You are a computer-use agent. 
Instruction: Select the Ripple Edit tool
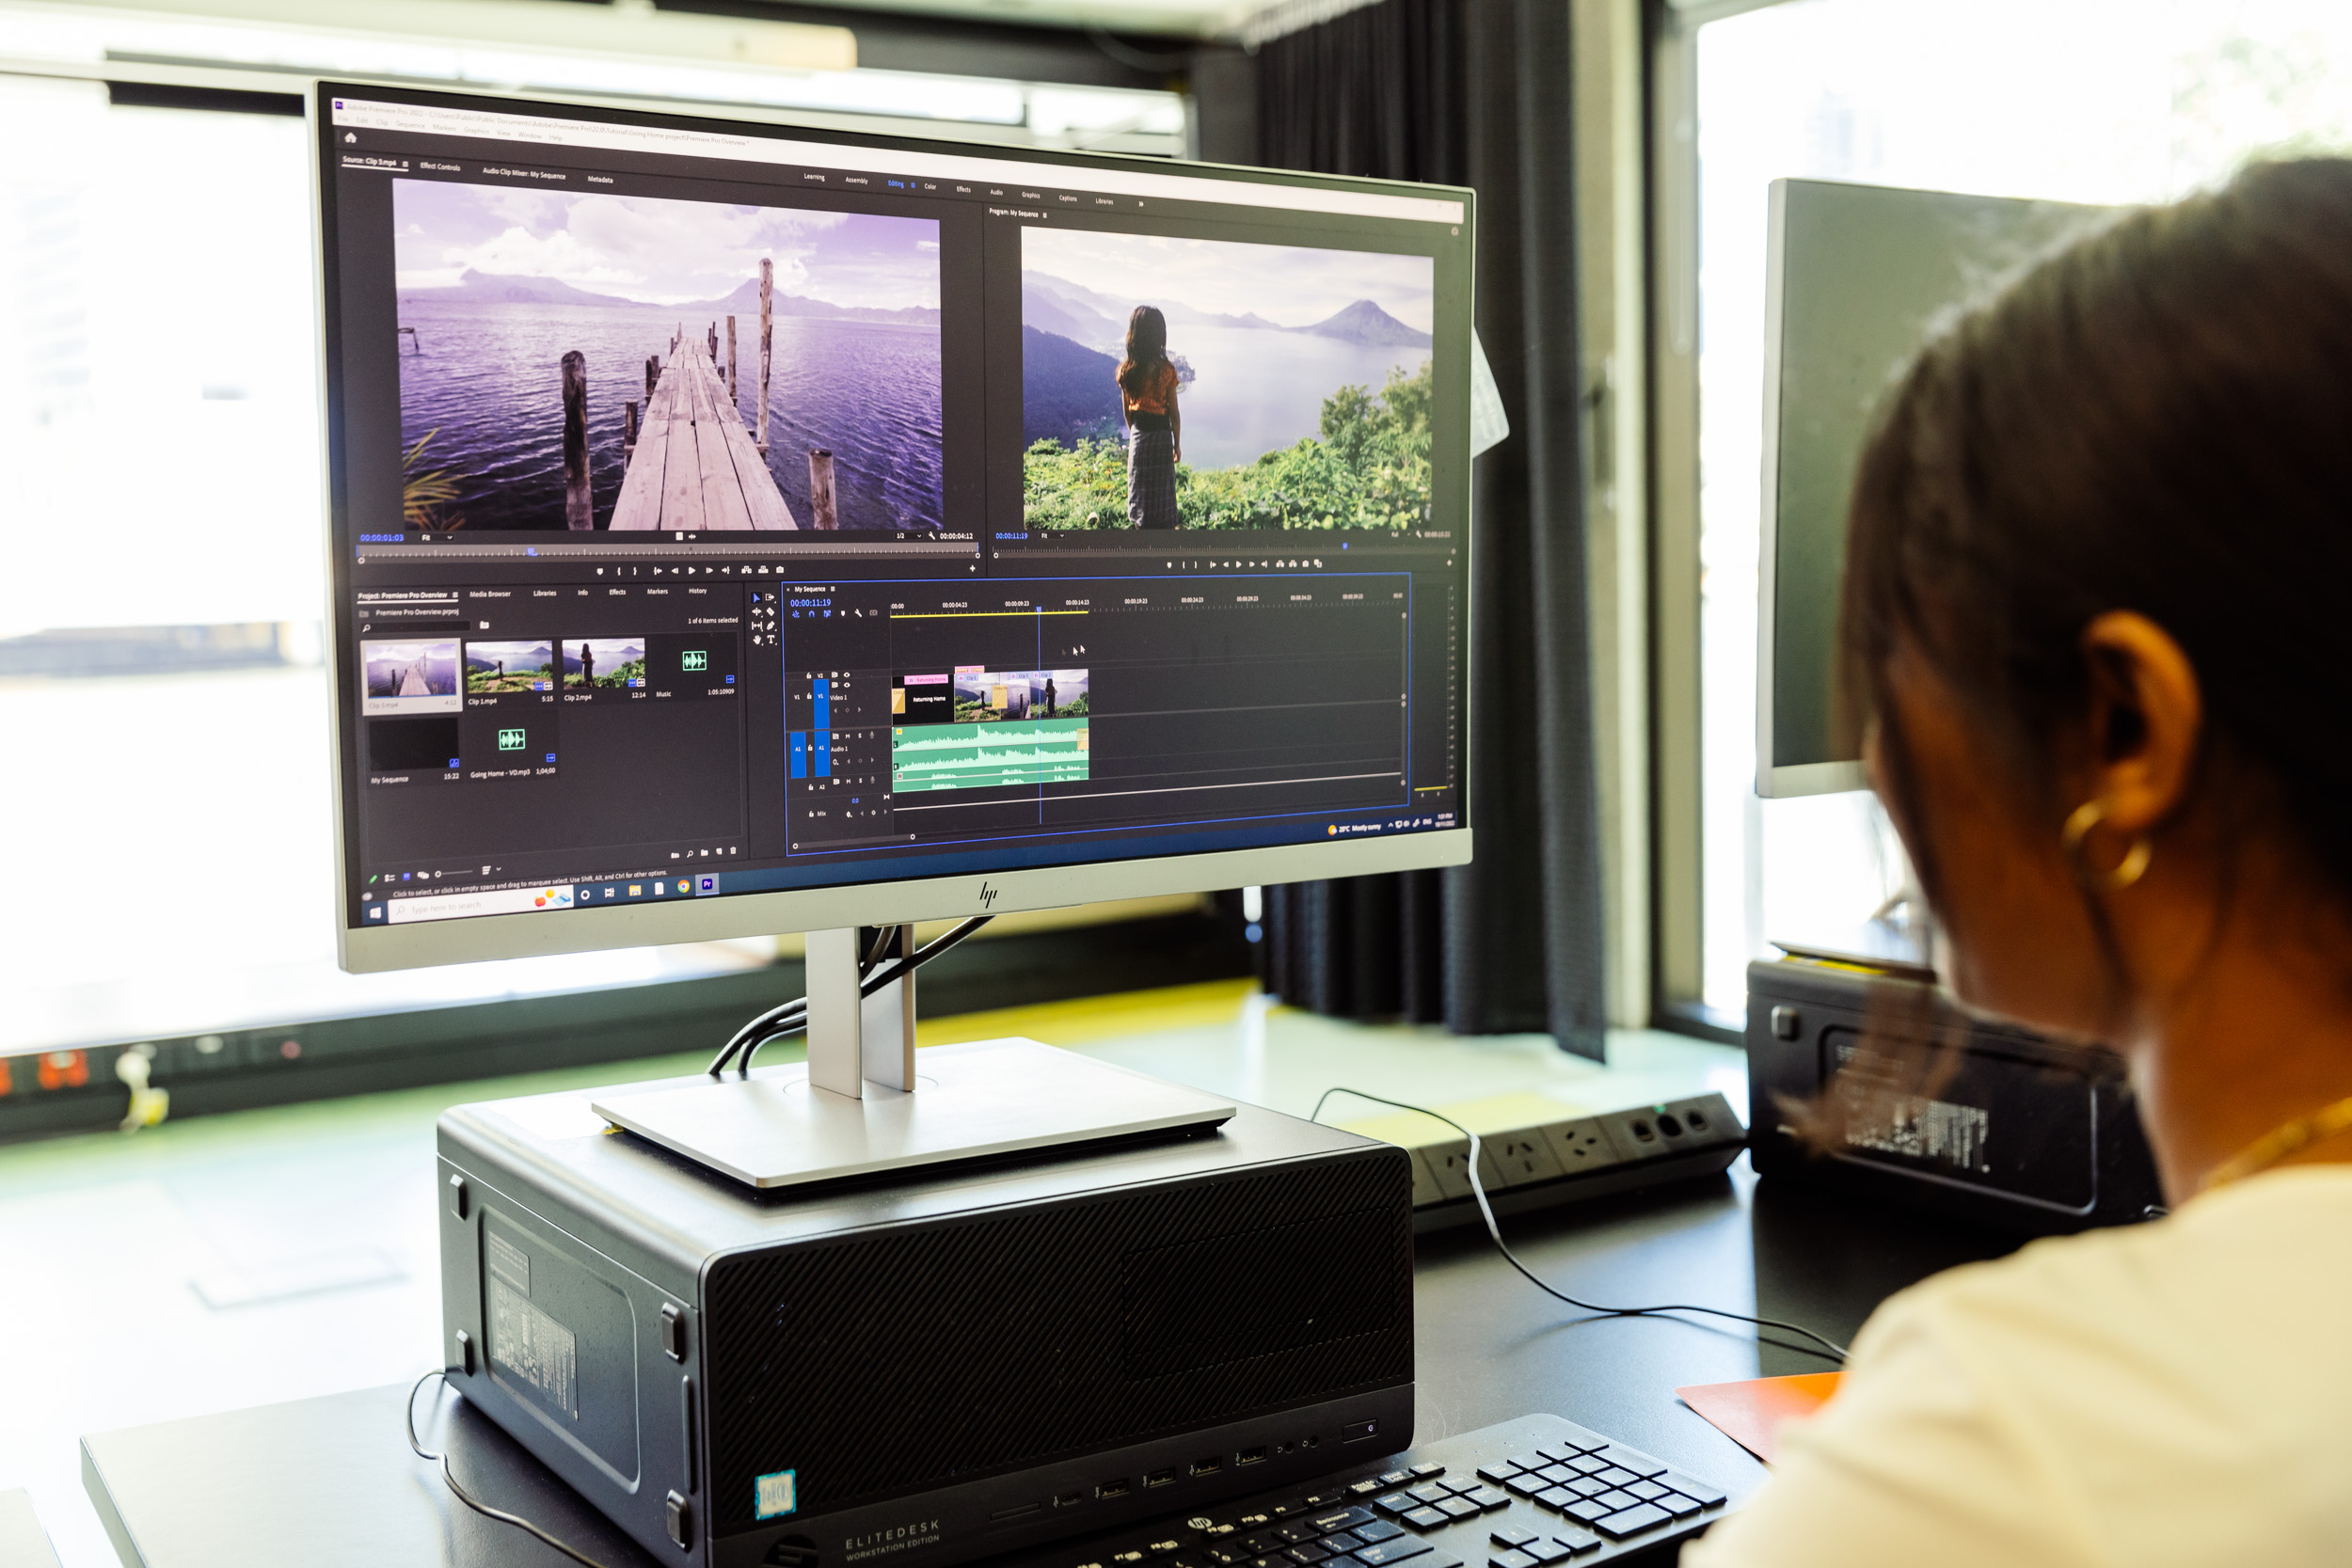click(757, 613)
